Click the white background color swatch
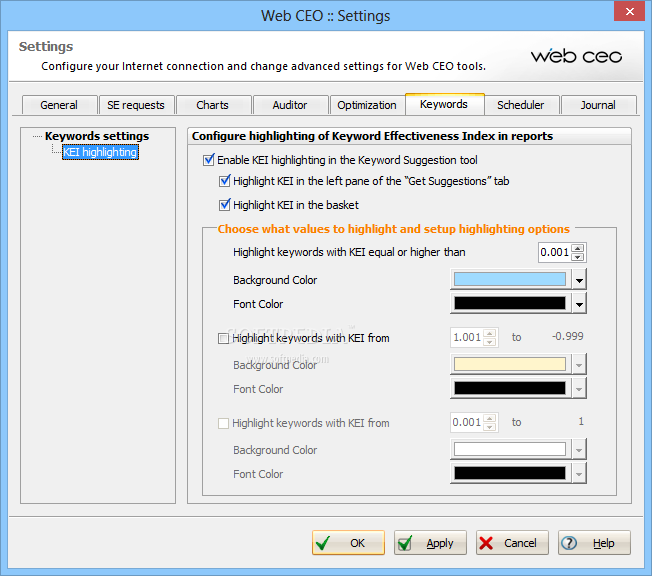This screenshot has height=576, width=652. point(510,449)
